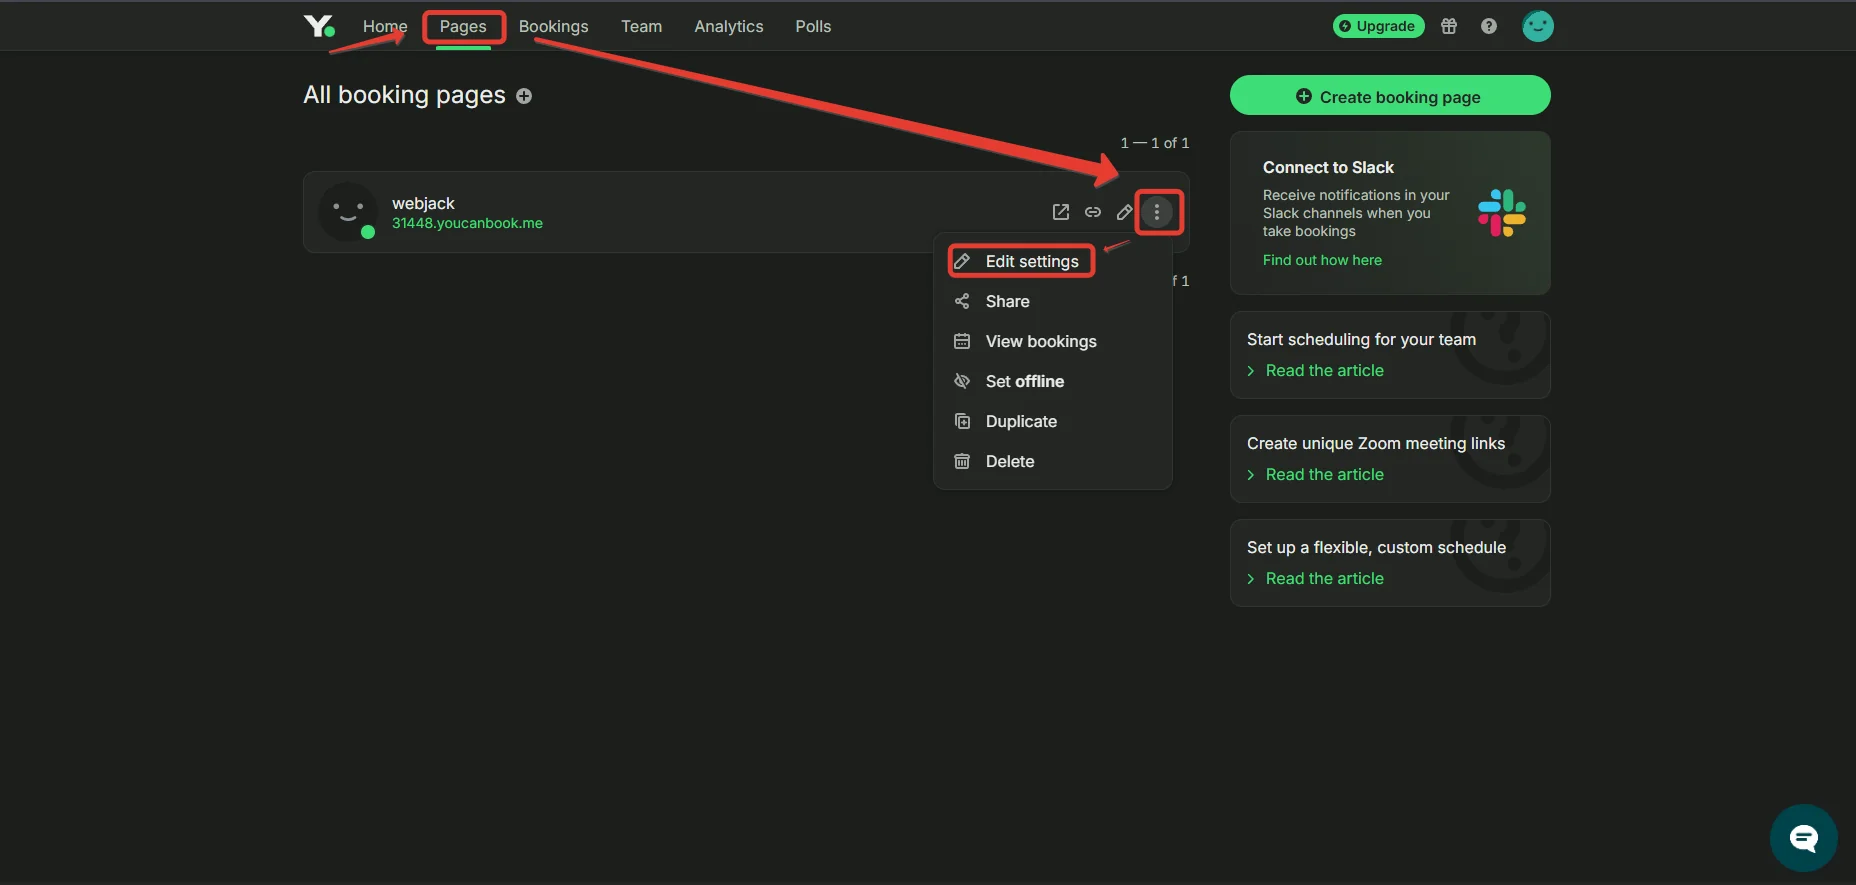The image size is (1856, 885).
Task: Click Create booking page button
Action: [x=1390, y=96]
